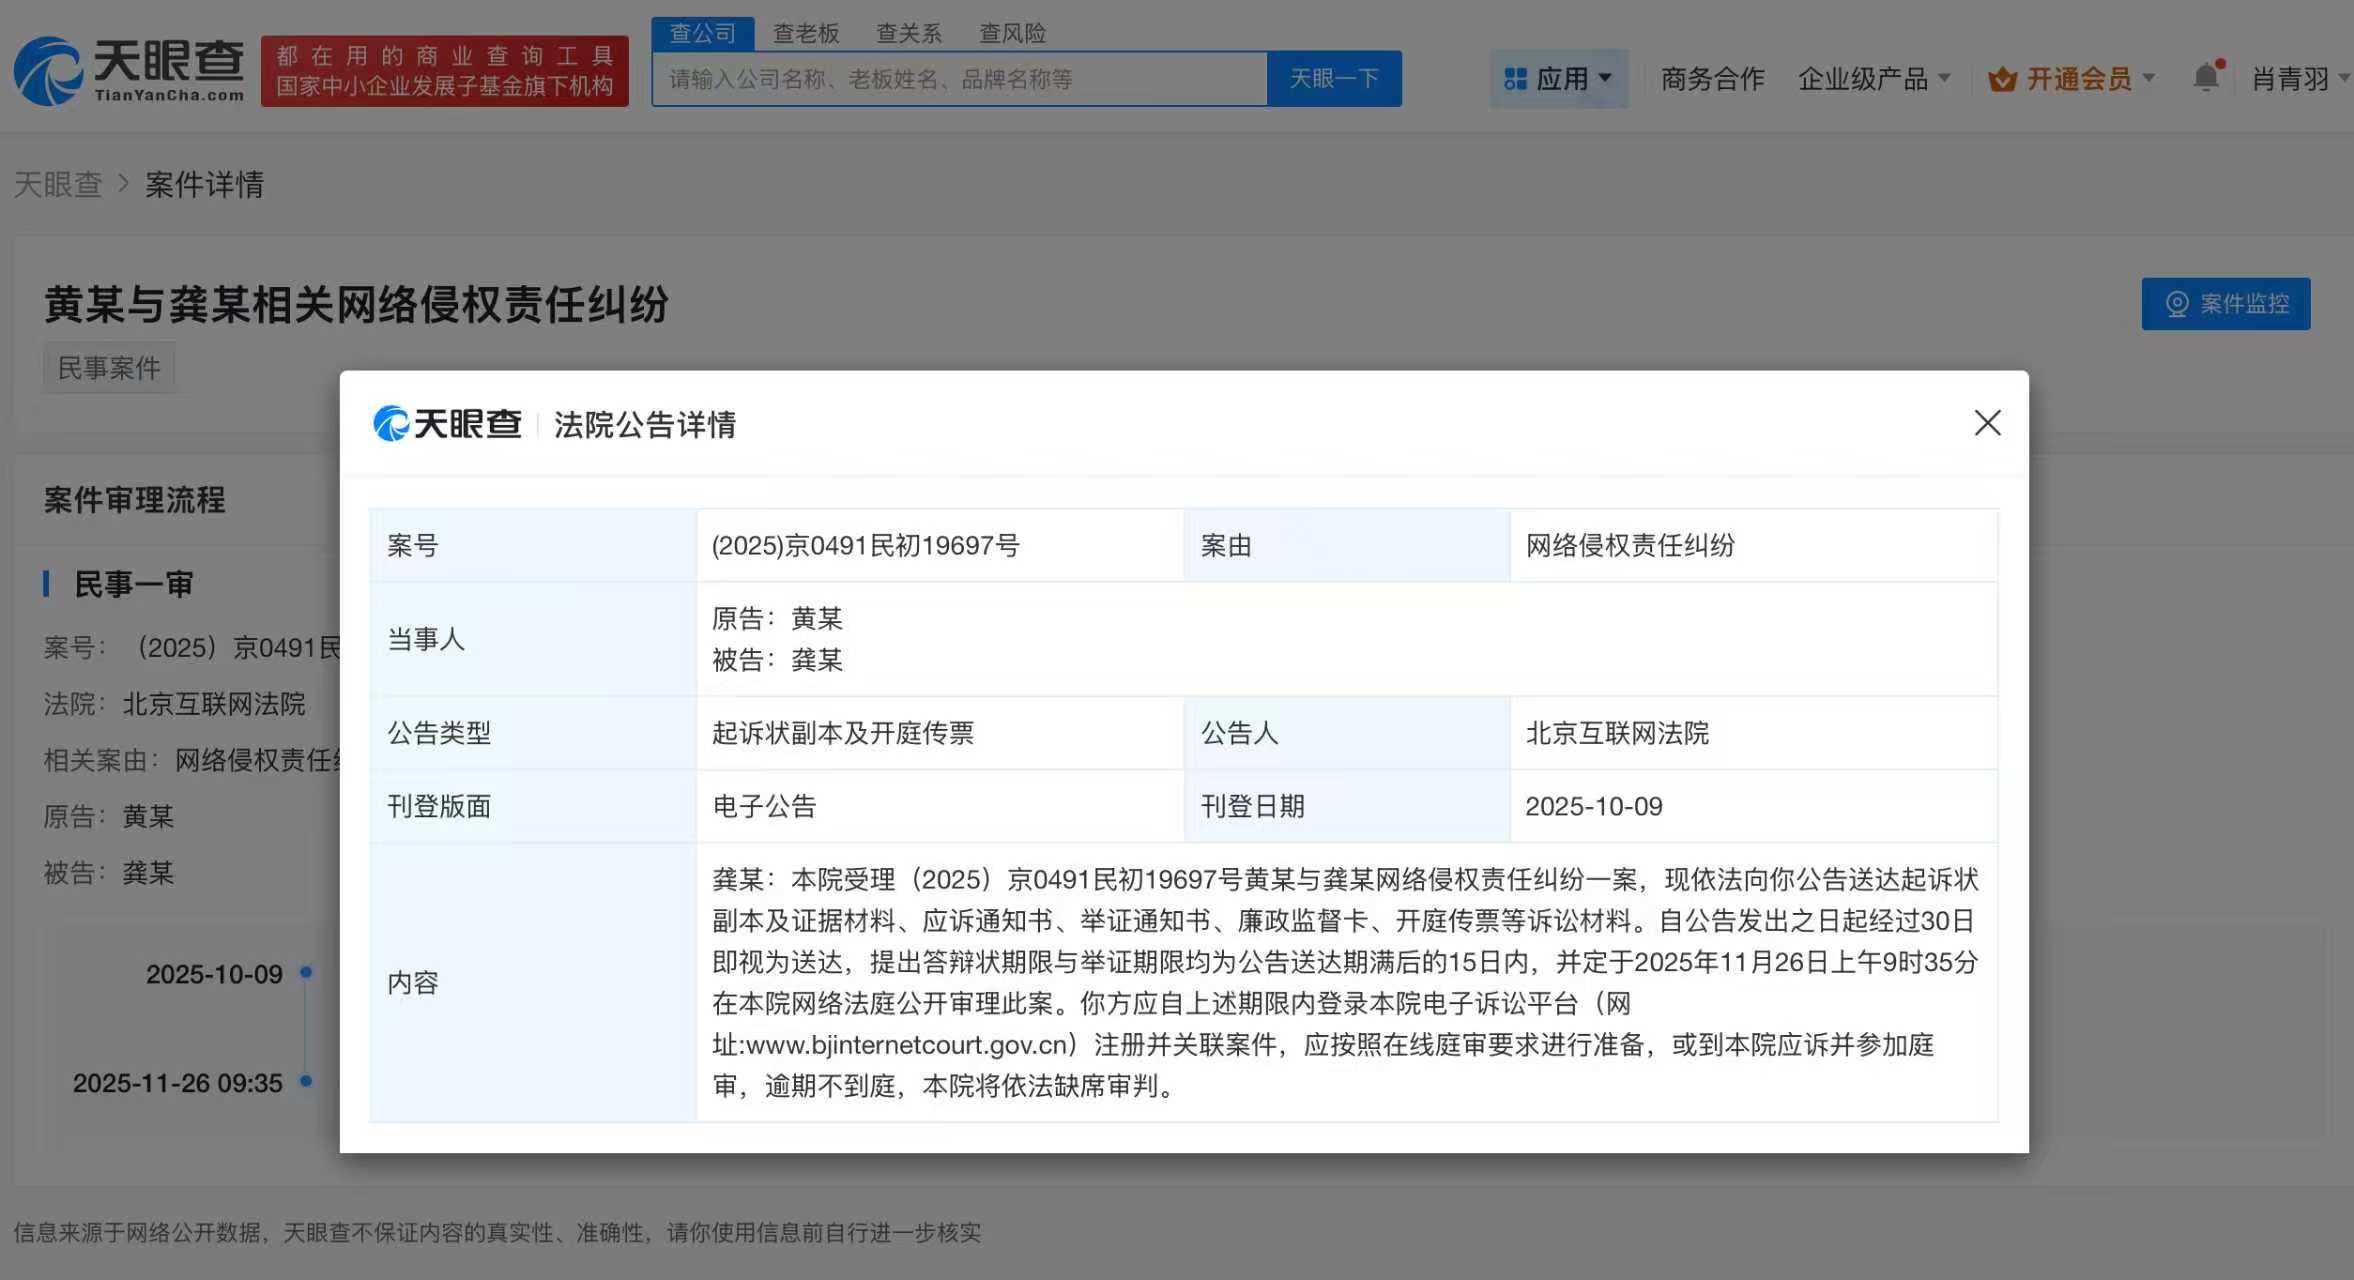The image size is (2354, 1280).
Task: Close the 法院公告详情 dialog
Action: [1987, 423]
